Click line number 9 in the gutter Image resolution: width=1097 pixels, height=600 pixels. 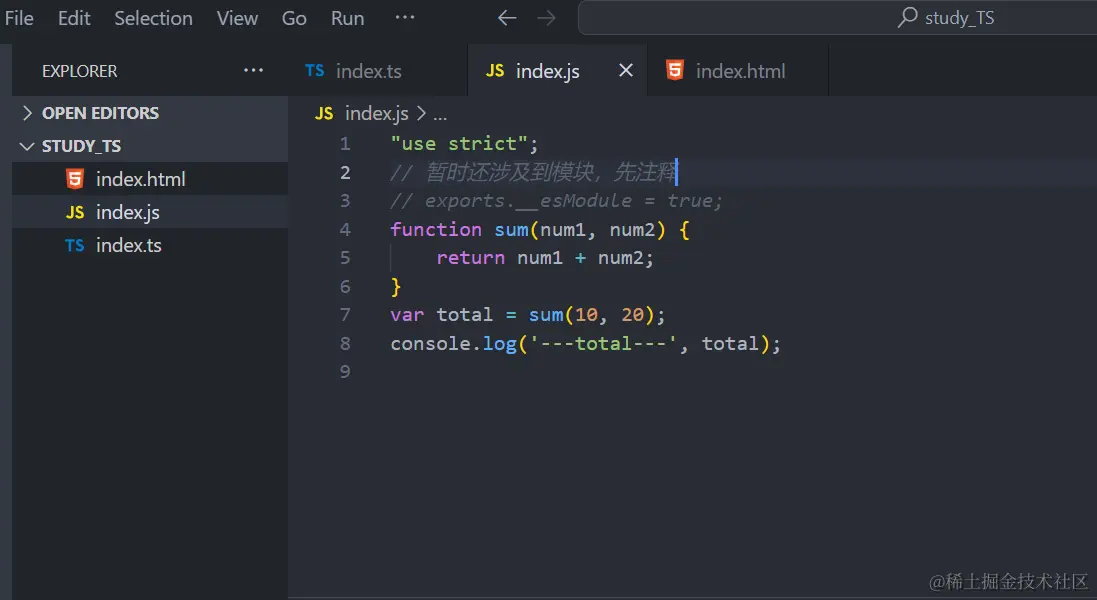tap(345, 371)
